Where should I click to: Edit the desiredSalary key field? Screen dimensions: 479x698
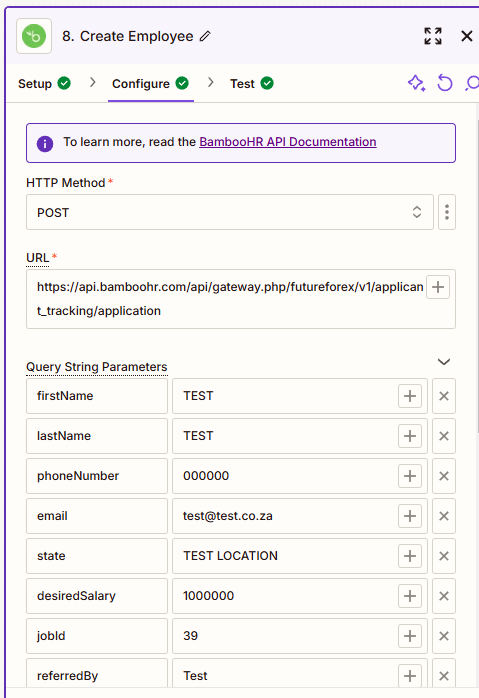(97, 596)
